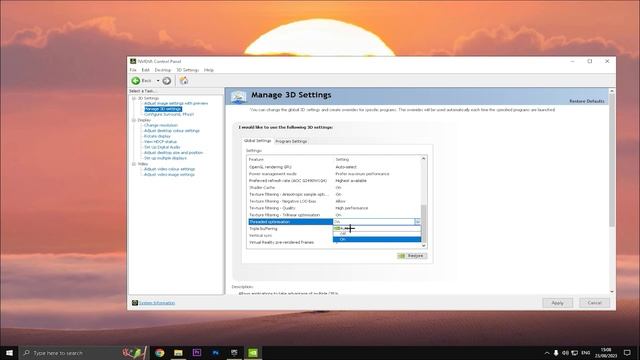Image resolution: width=640 pixels, height=360 pixels.
Task: Select the OpenGL rendering GPU row
Action: coord(334,167)
